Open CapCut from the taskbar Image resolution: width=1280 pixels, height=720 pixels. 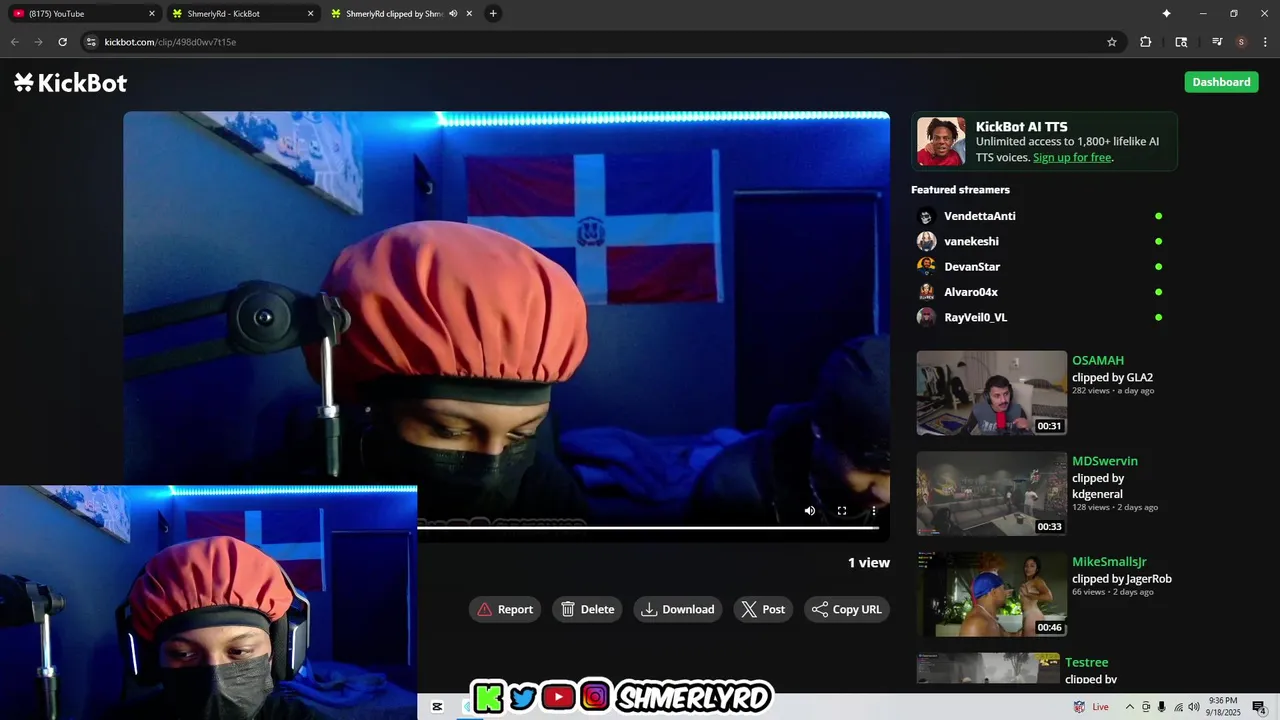coord(437,707)
